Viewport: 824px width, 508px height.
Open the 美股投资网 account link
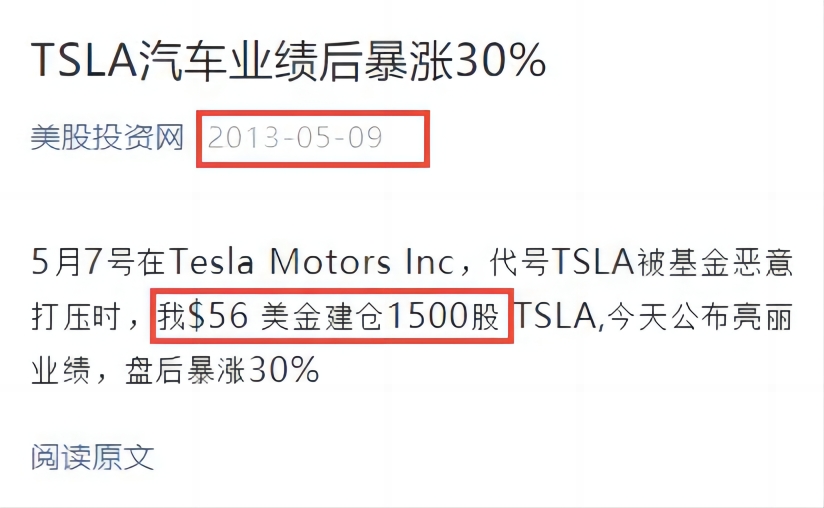point(107,138)
